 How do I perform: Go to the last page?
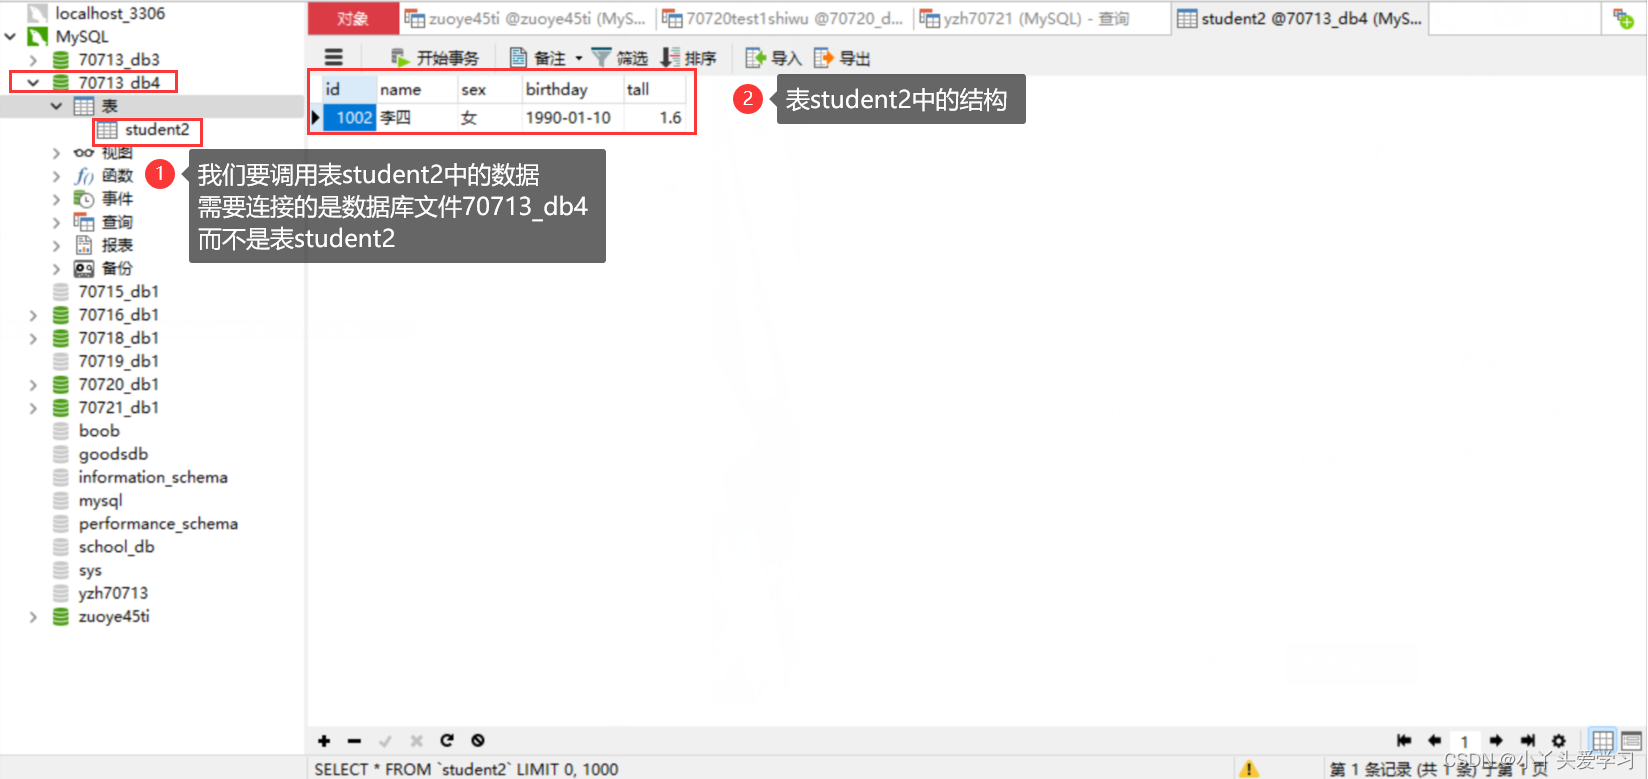pyautogui.click(x=1527, y=741)
